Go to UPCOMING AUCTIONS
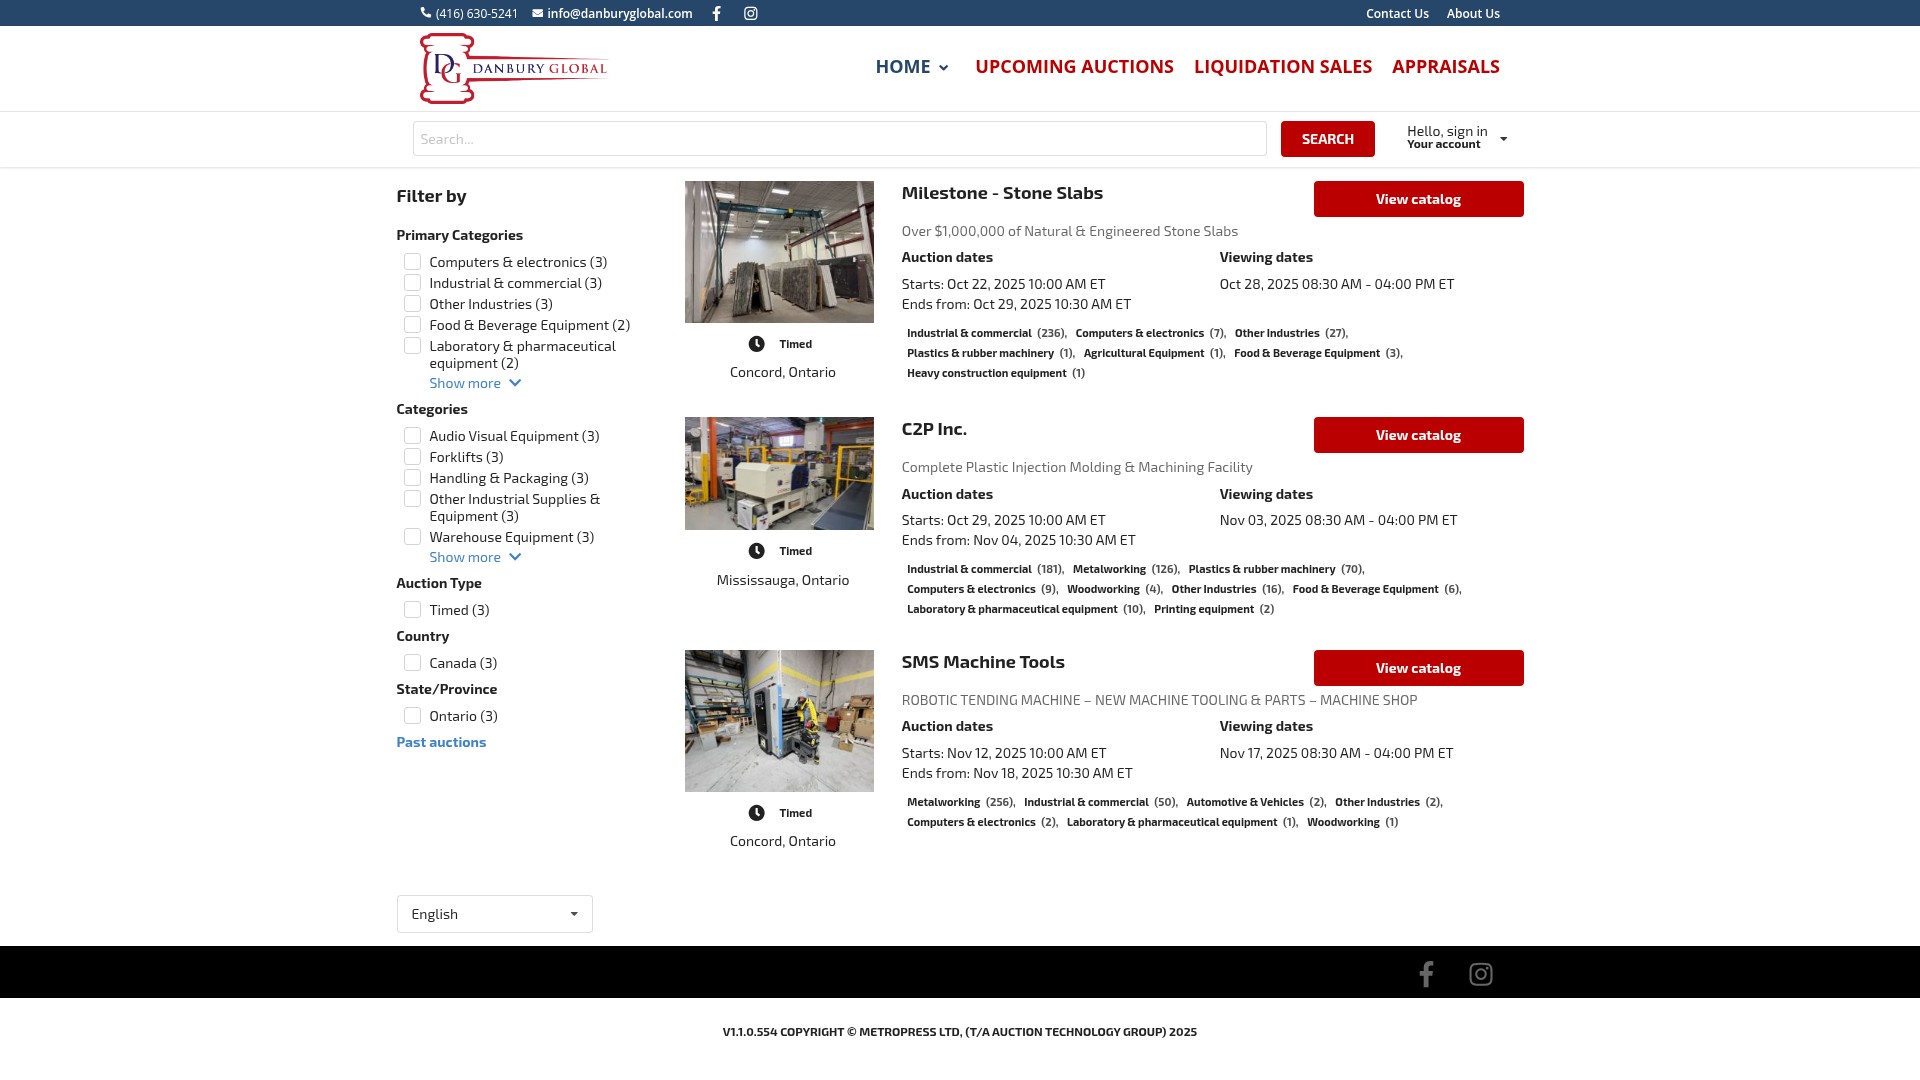This screenshot has height=1080, width=1920. pos(1074,67)
